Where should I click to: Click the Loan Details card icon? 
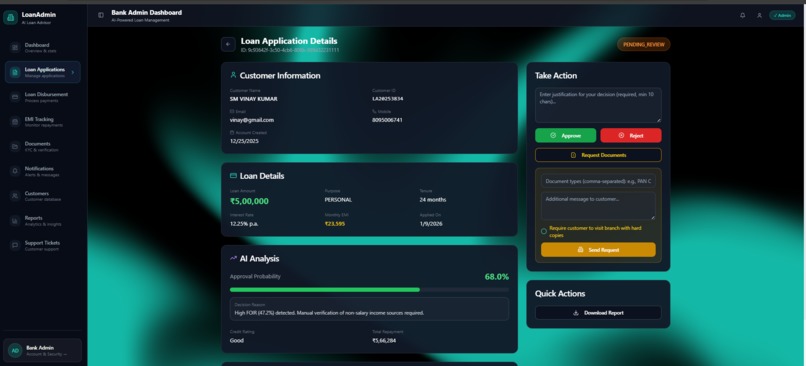[233, 176]
